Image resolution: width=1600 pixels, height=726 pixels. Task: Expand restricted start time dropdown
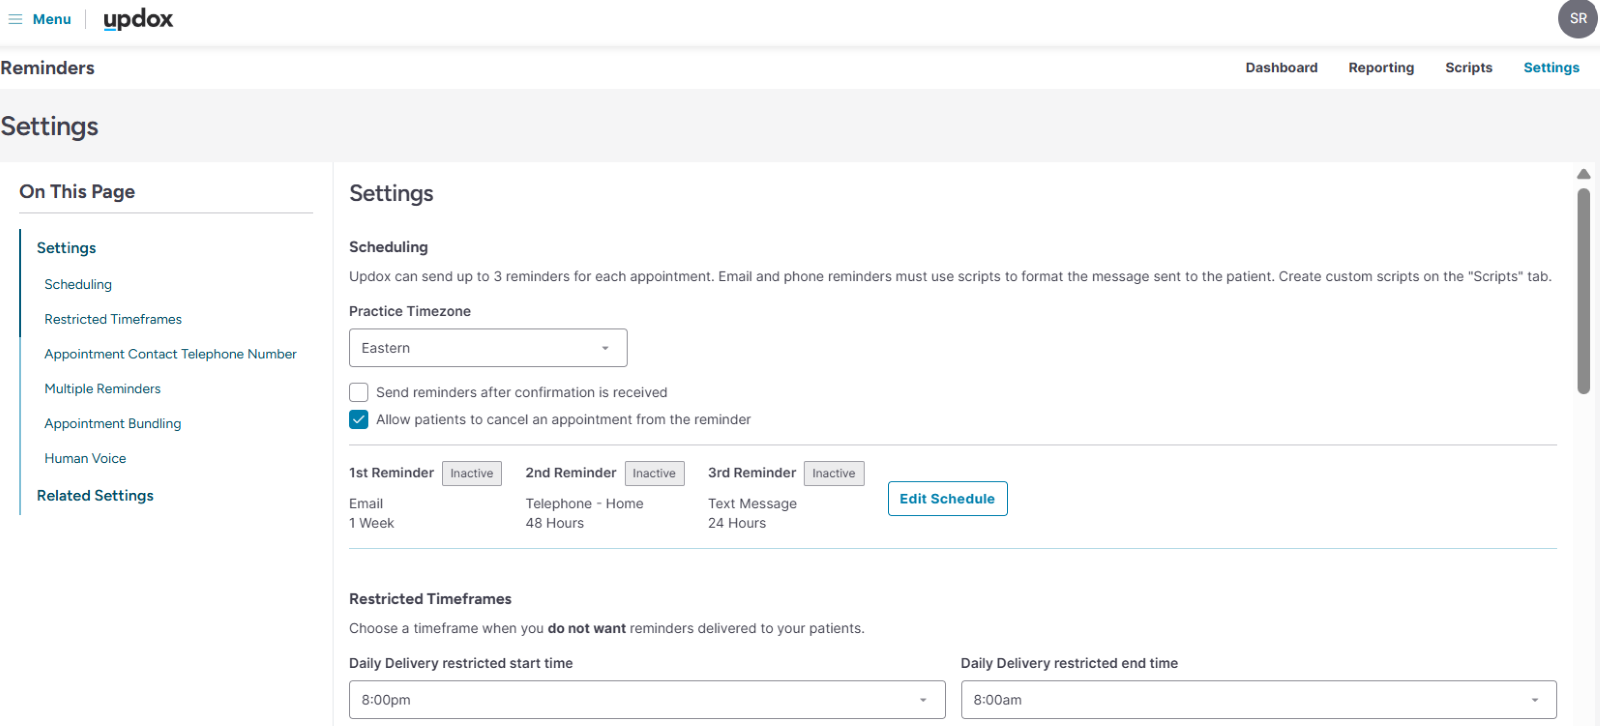[x=647, y=700]
